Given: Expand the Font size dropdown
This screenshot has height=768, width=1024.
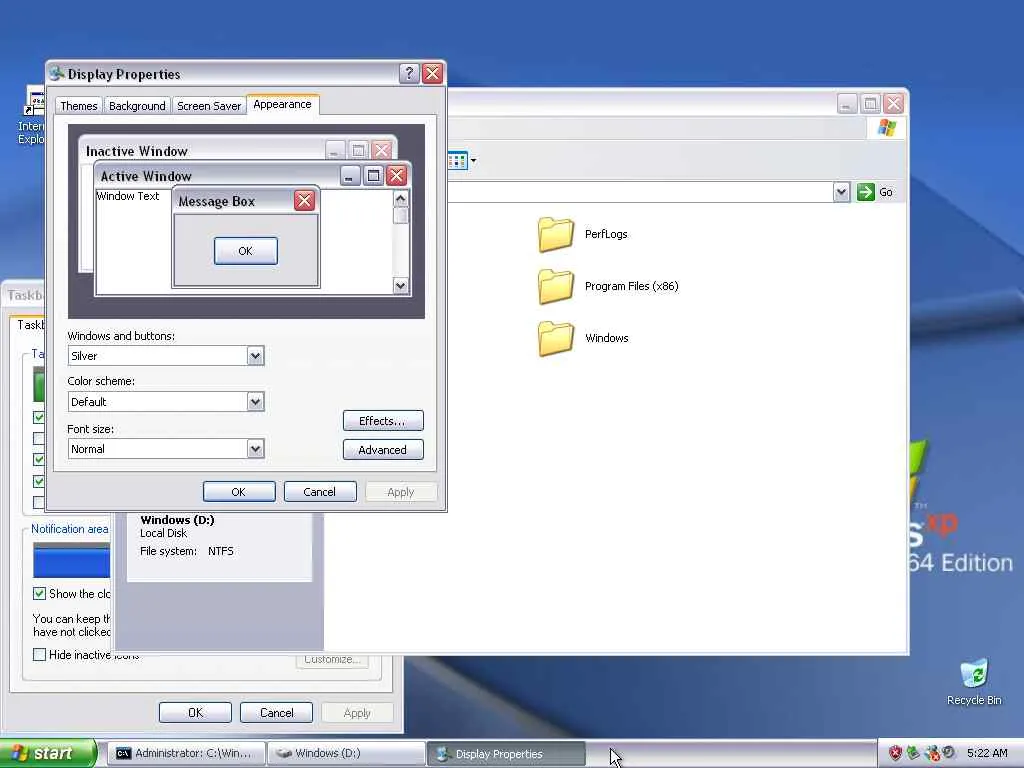Looking at the screenshot, I should [x=255, y=449].
